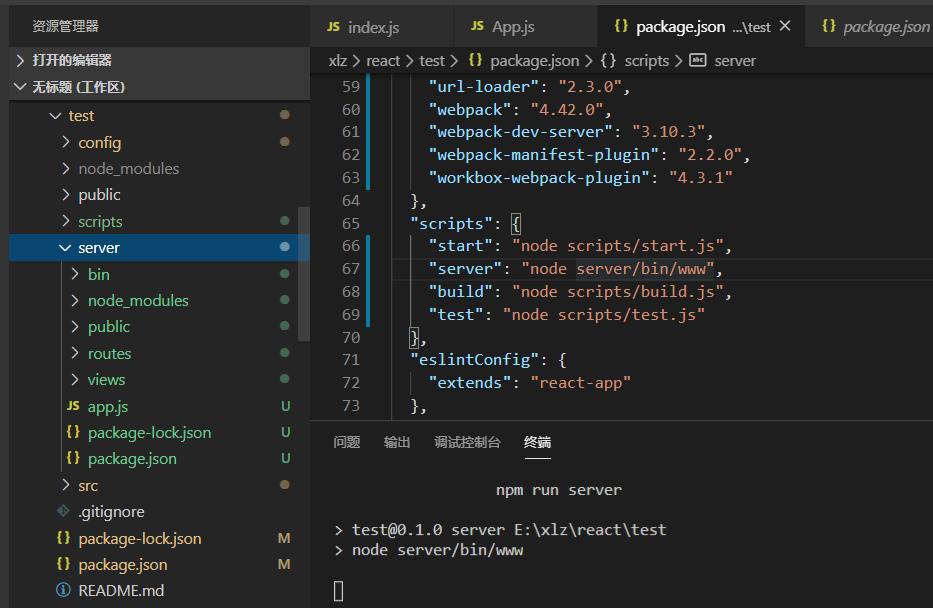Viewport: 933px width, 608px height.
Task: Click the JS icon on App.js tab
Action: [x=477, y=26]
